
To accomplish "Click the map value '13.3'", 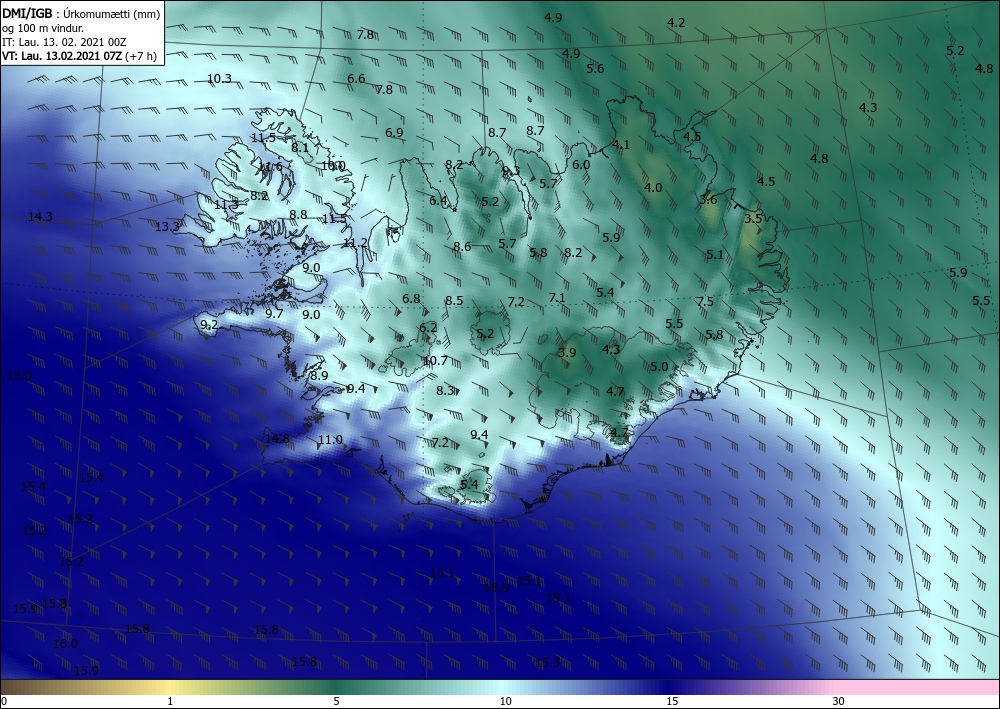I will coord(168,226).
